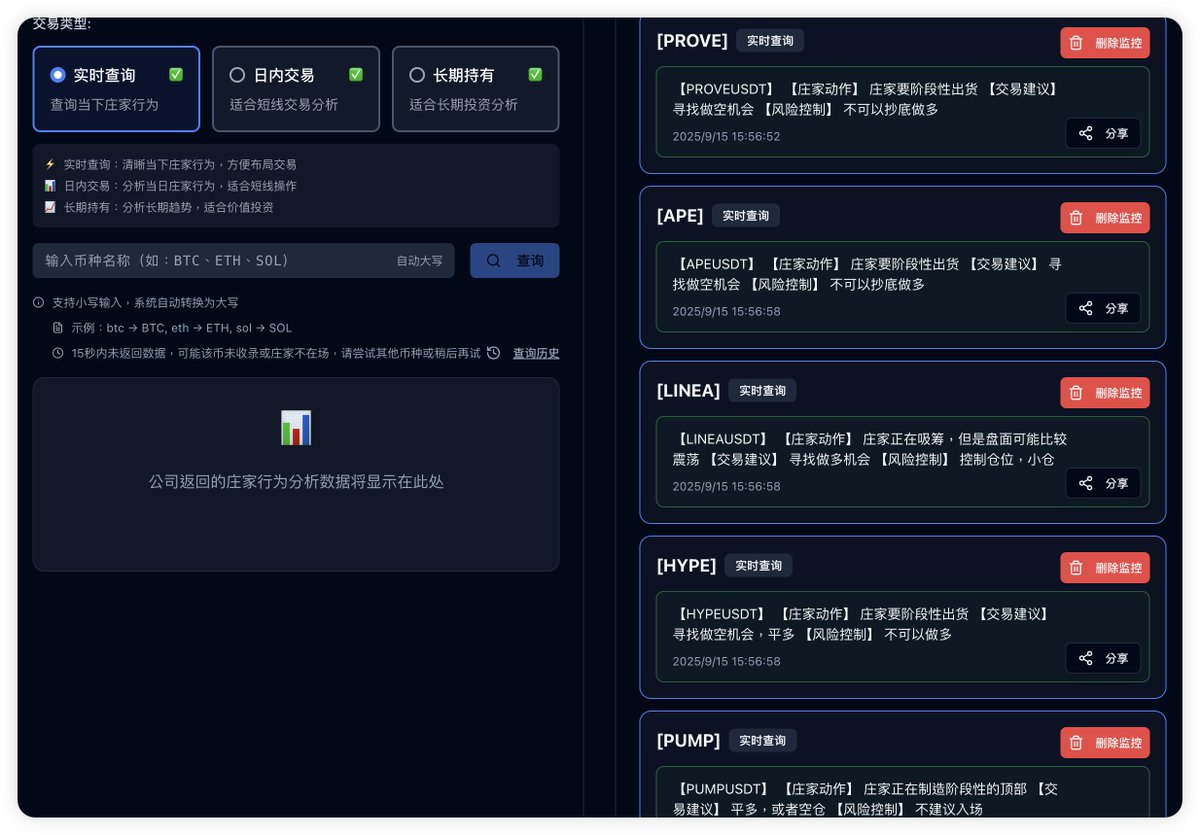Screen dimensions: 1200x835
Task: Click 删除监控 on the LINEA card
Action: 1104,392
